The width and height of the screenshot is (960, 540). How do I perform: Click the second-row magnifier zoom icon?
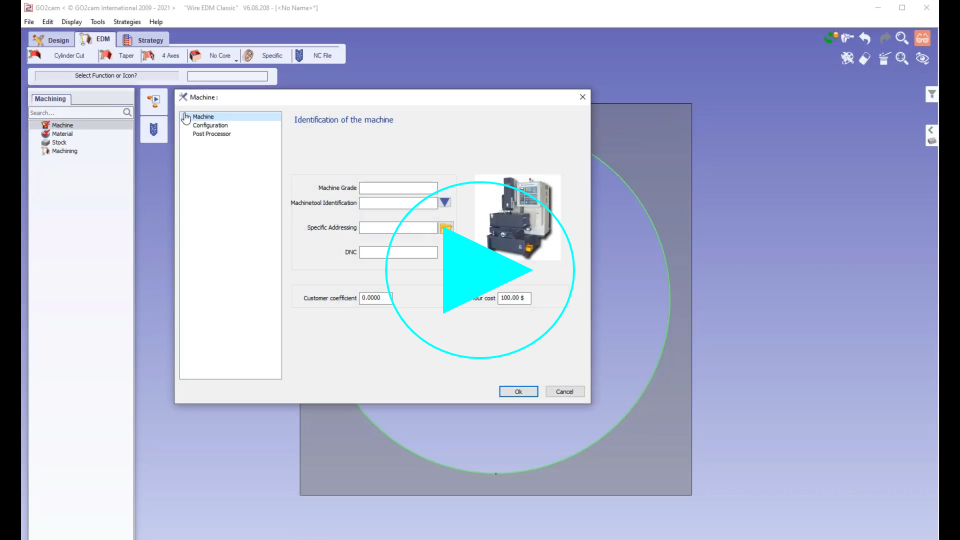[902, 58]
